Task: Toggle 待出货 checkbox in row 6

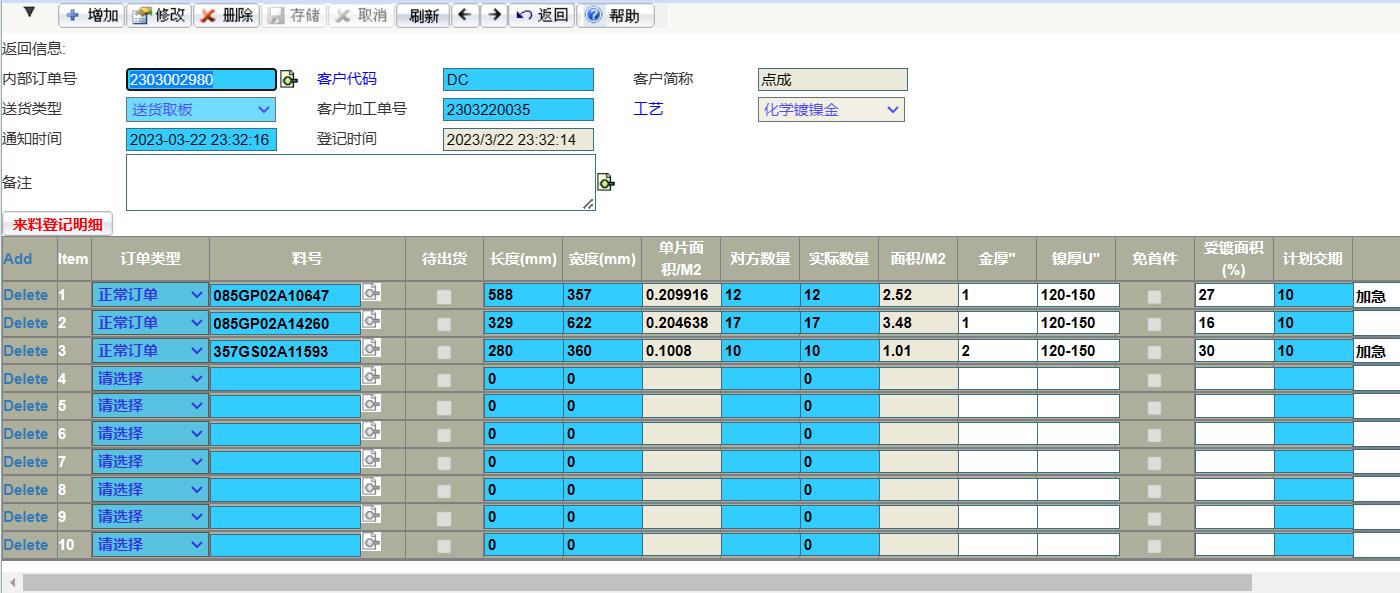Action: click(444, 436)
